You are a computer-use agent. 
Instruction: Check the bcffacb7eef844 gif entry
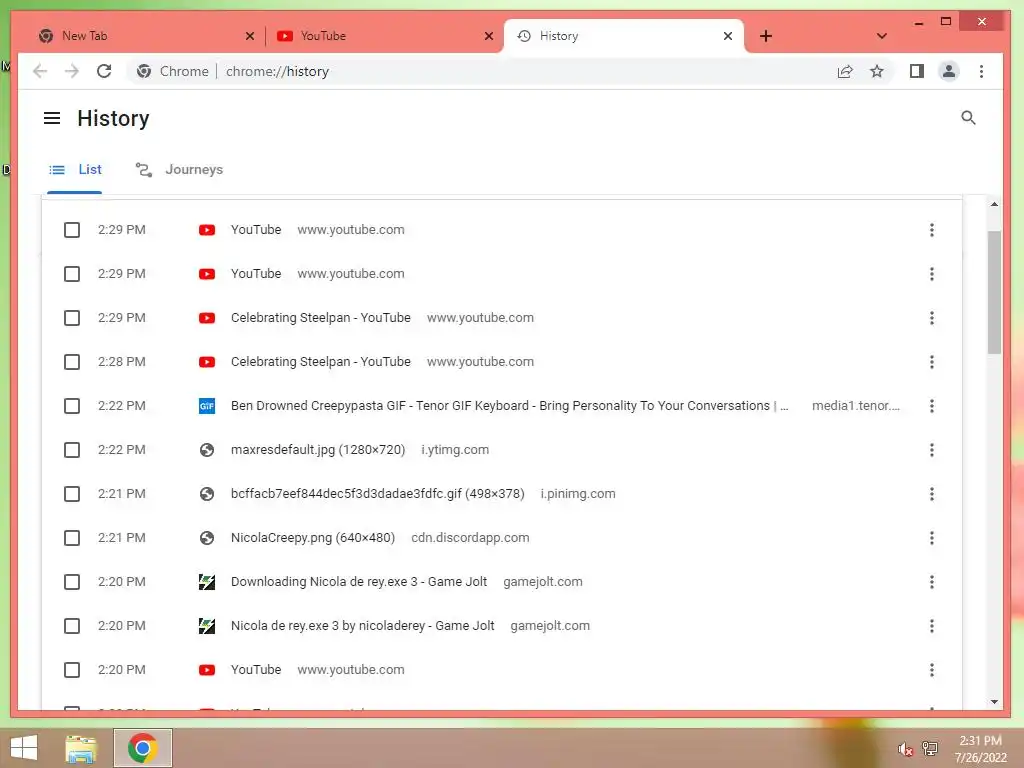tap(72, 494)
